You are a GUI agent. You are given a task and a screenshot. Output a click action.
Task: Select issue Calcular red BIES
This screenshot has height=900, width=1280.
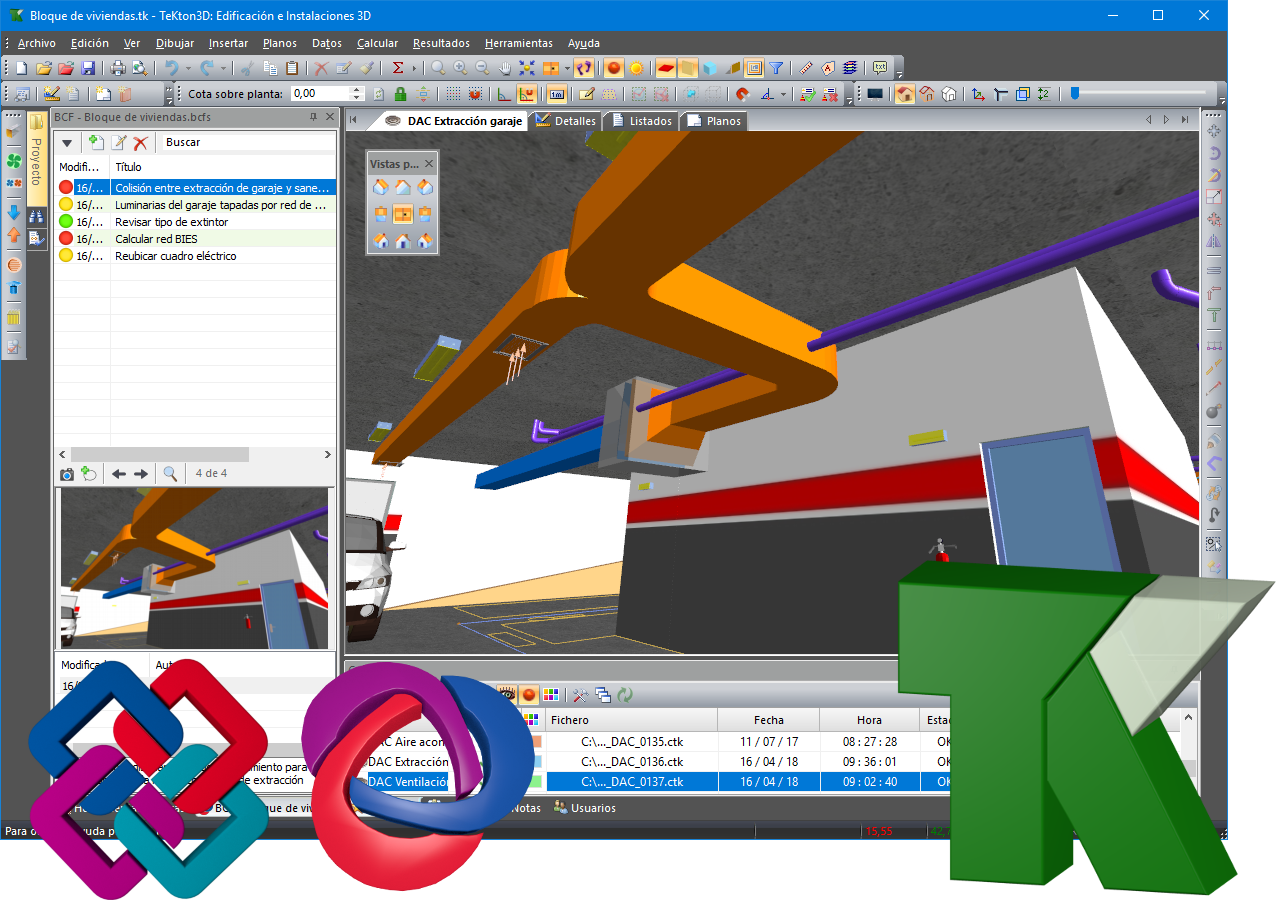(x=196, y=238)
